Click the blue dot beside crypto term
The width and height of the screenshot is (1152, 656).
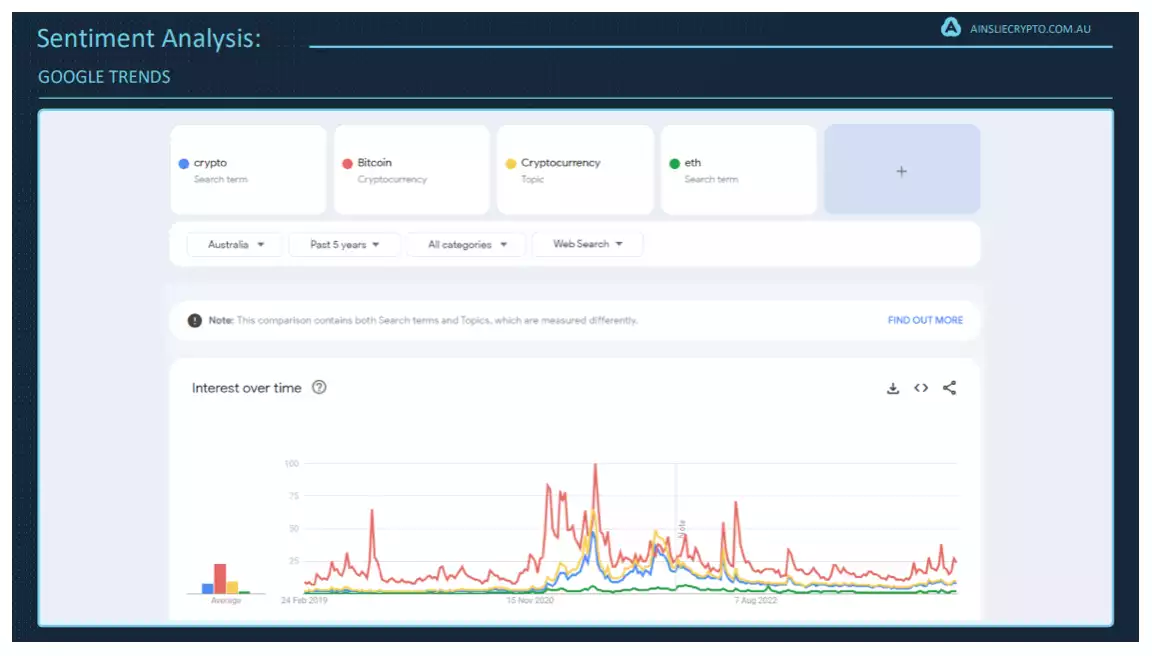click(184, 163)
